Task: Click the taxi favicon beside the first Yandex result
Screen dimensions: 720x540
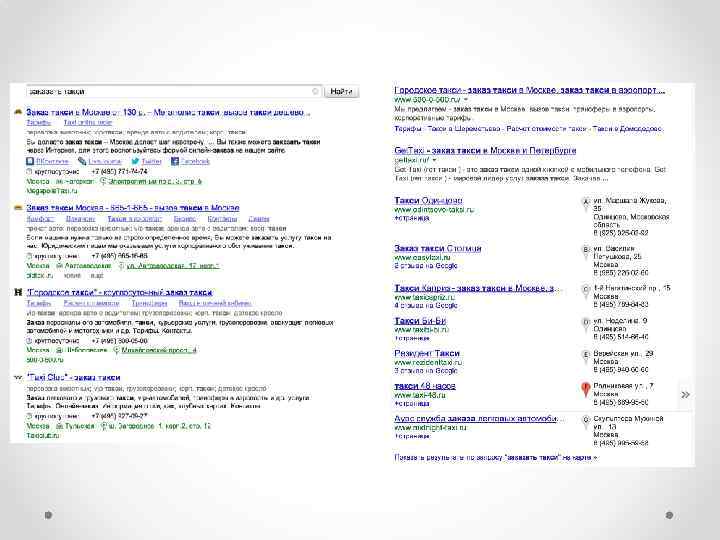Action: point(18,112)
